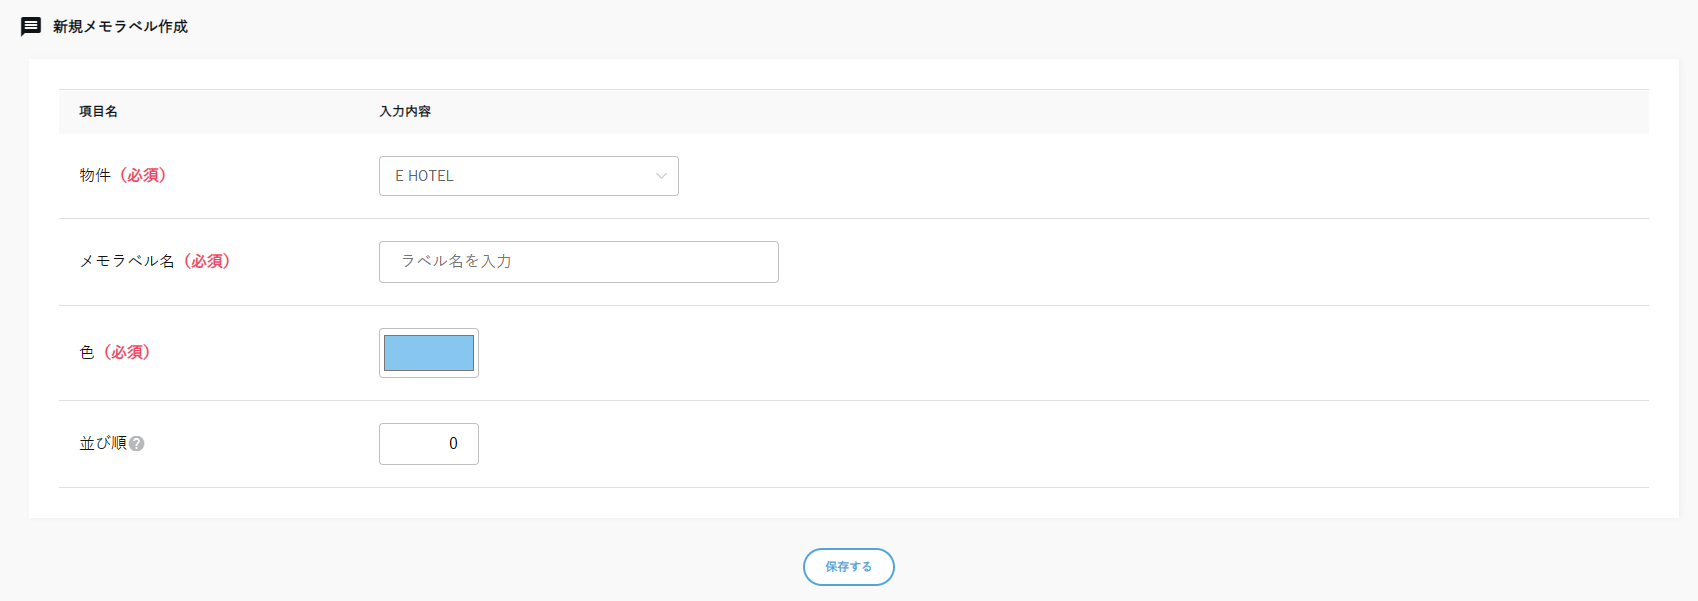Open the light blue color picker swatch
The width and height of the screenshot is (1698, 601).
429,353
